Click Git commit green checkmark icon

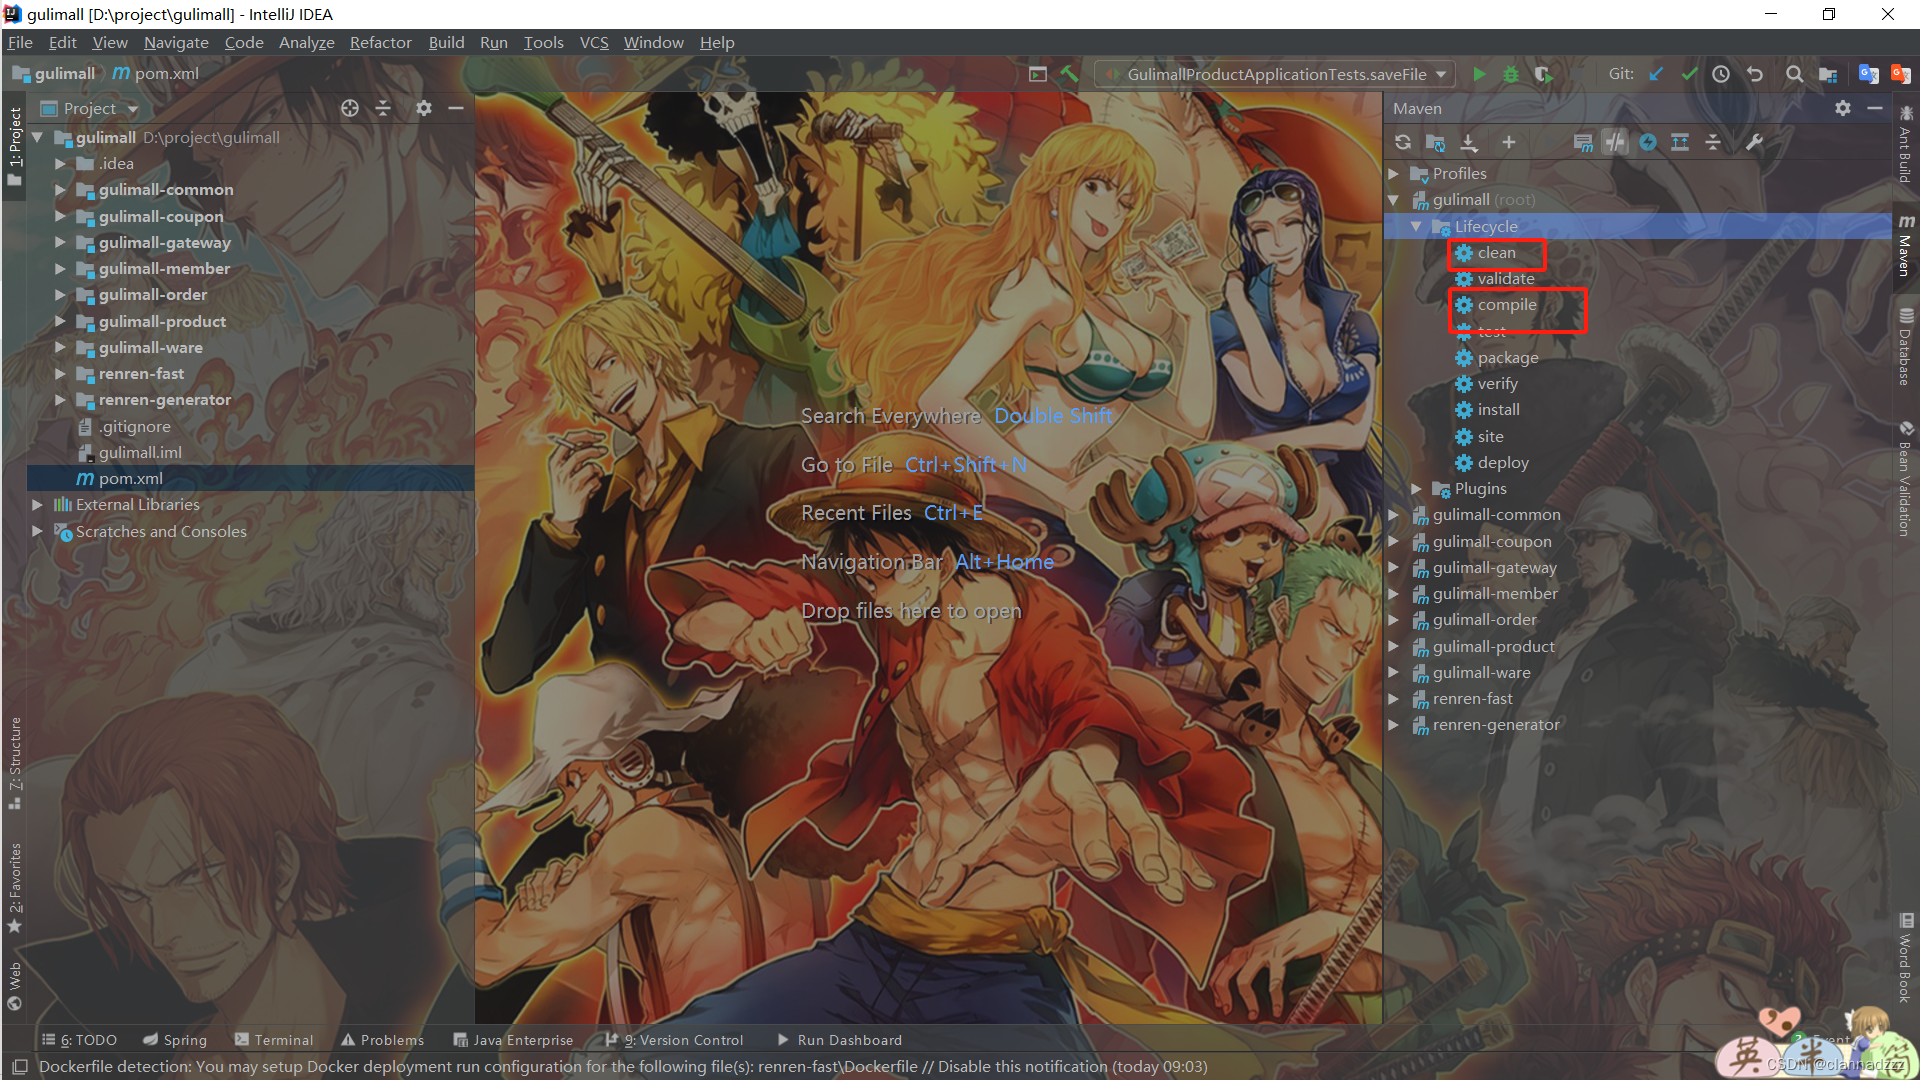[x=1689, y=74]
